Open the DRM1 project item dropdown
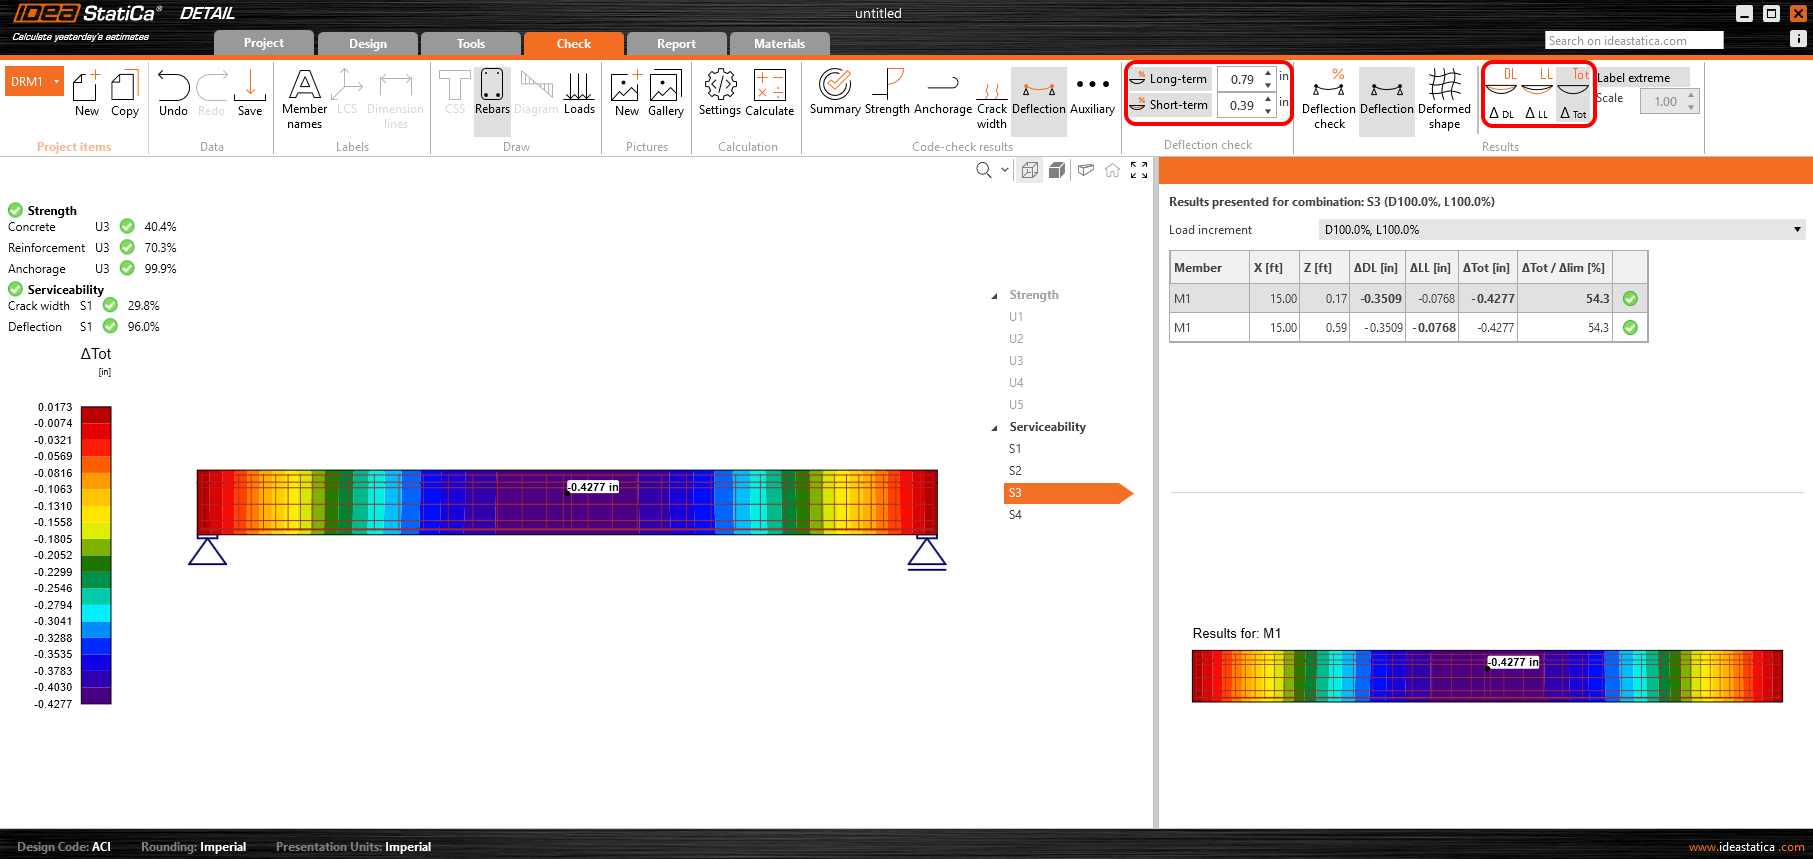The image size is (1813, 859). click(57, 82)
